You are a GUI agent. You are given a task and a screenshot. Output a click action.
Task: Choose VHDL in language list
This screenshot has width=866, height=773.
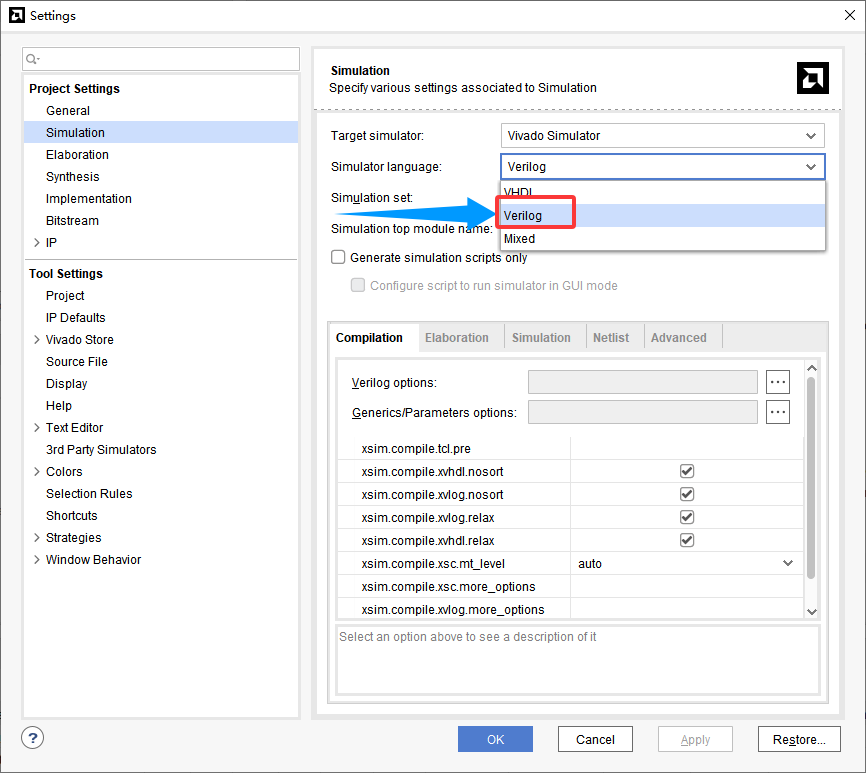coord(663,192)
